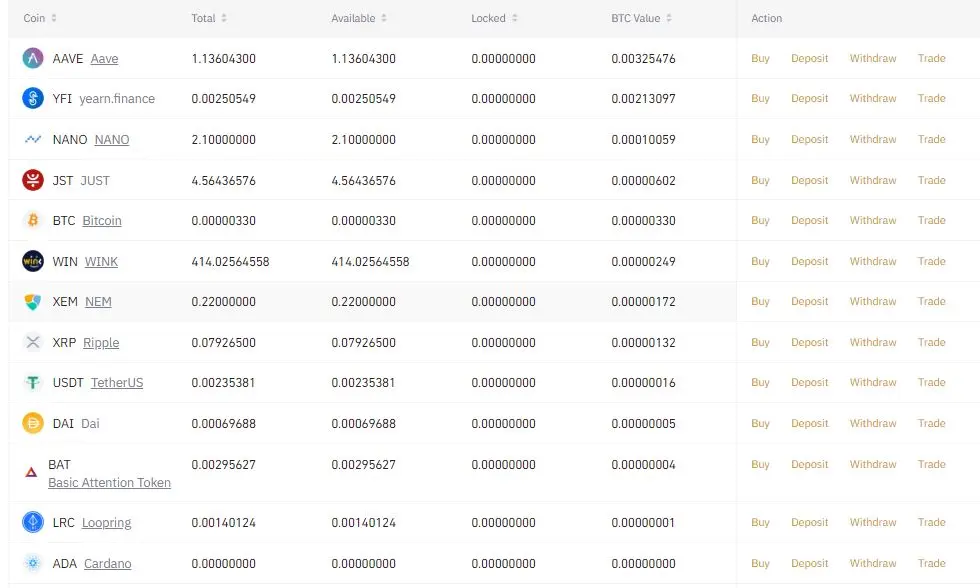Screen dimensions: 980x588
Task: Withdraw AAVE from its row
Action: pyautogui.click(x=872, y=58)
